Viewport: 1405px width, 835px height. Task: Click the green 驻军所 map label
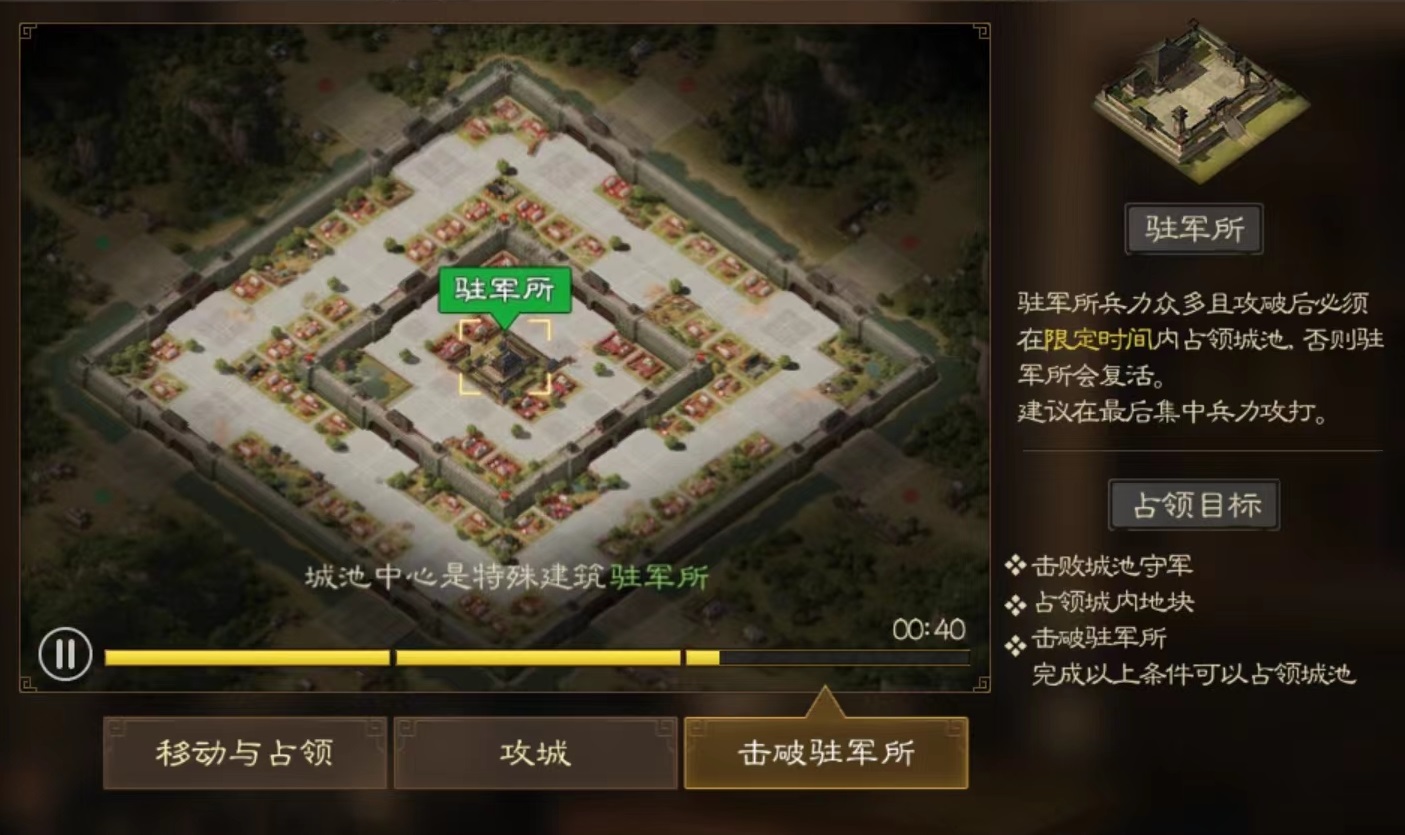coord(505,290)
